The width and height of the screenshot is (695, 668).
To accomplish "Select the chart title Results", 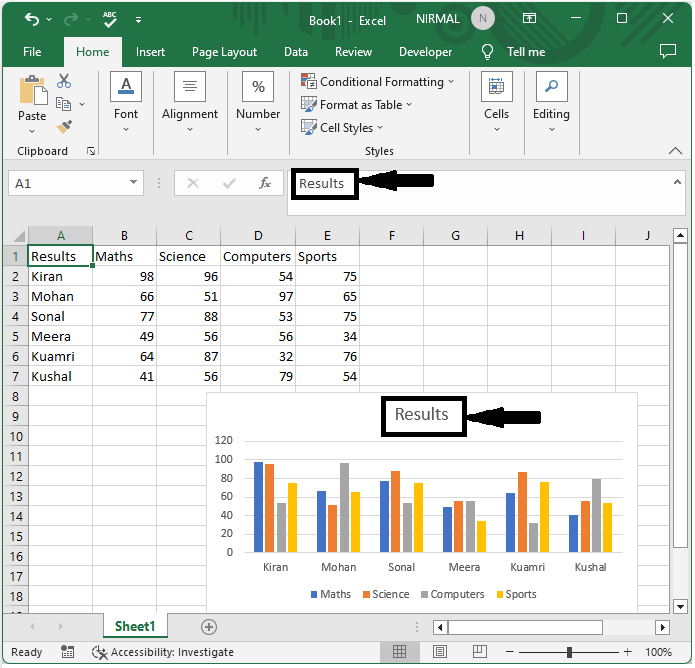I will tap(422, 415).
